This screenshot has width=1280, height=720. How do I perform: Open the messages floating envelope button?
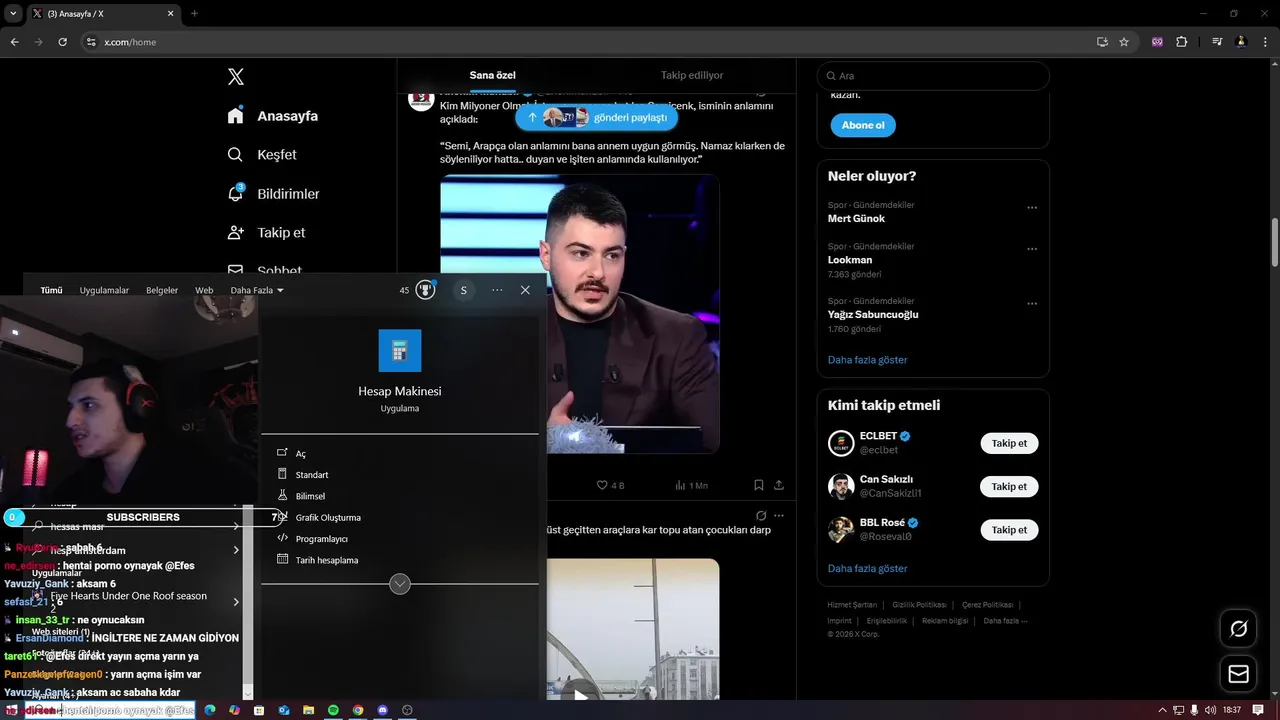[1238, 674]
